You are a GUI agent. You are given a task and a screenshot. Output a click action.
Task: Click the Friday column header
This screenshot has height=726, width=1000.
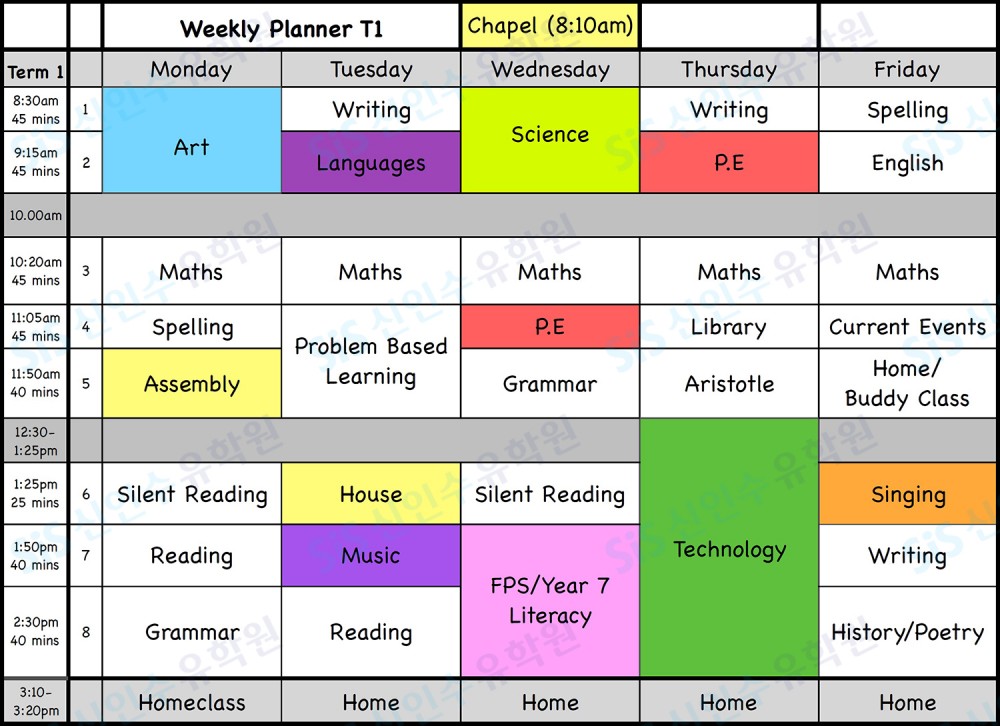(x=908, y=69)
